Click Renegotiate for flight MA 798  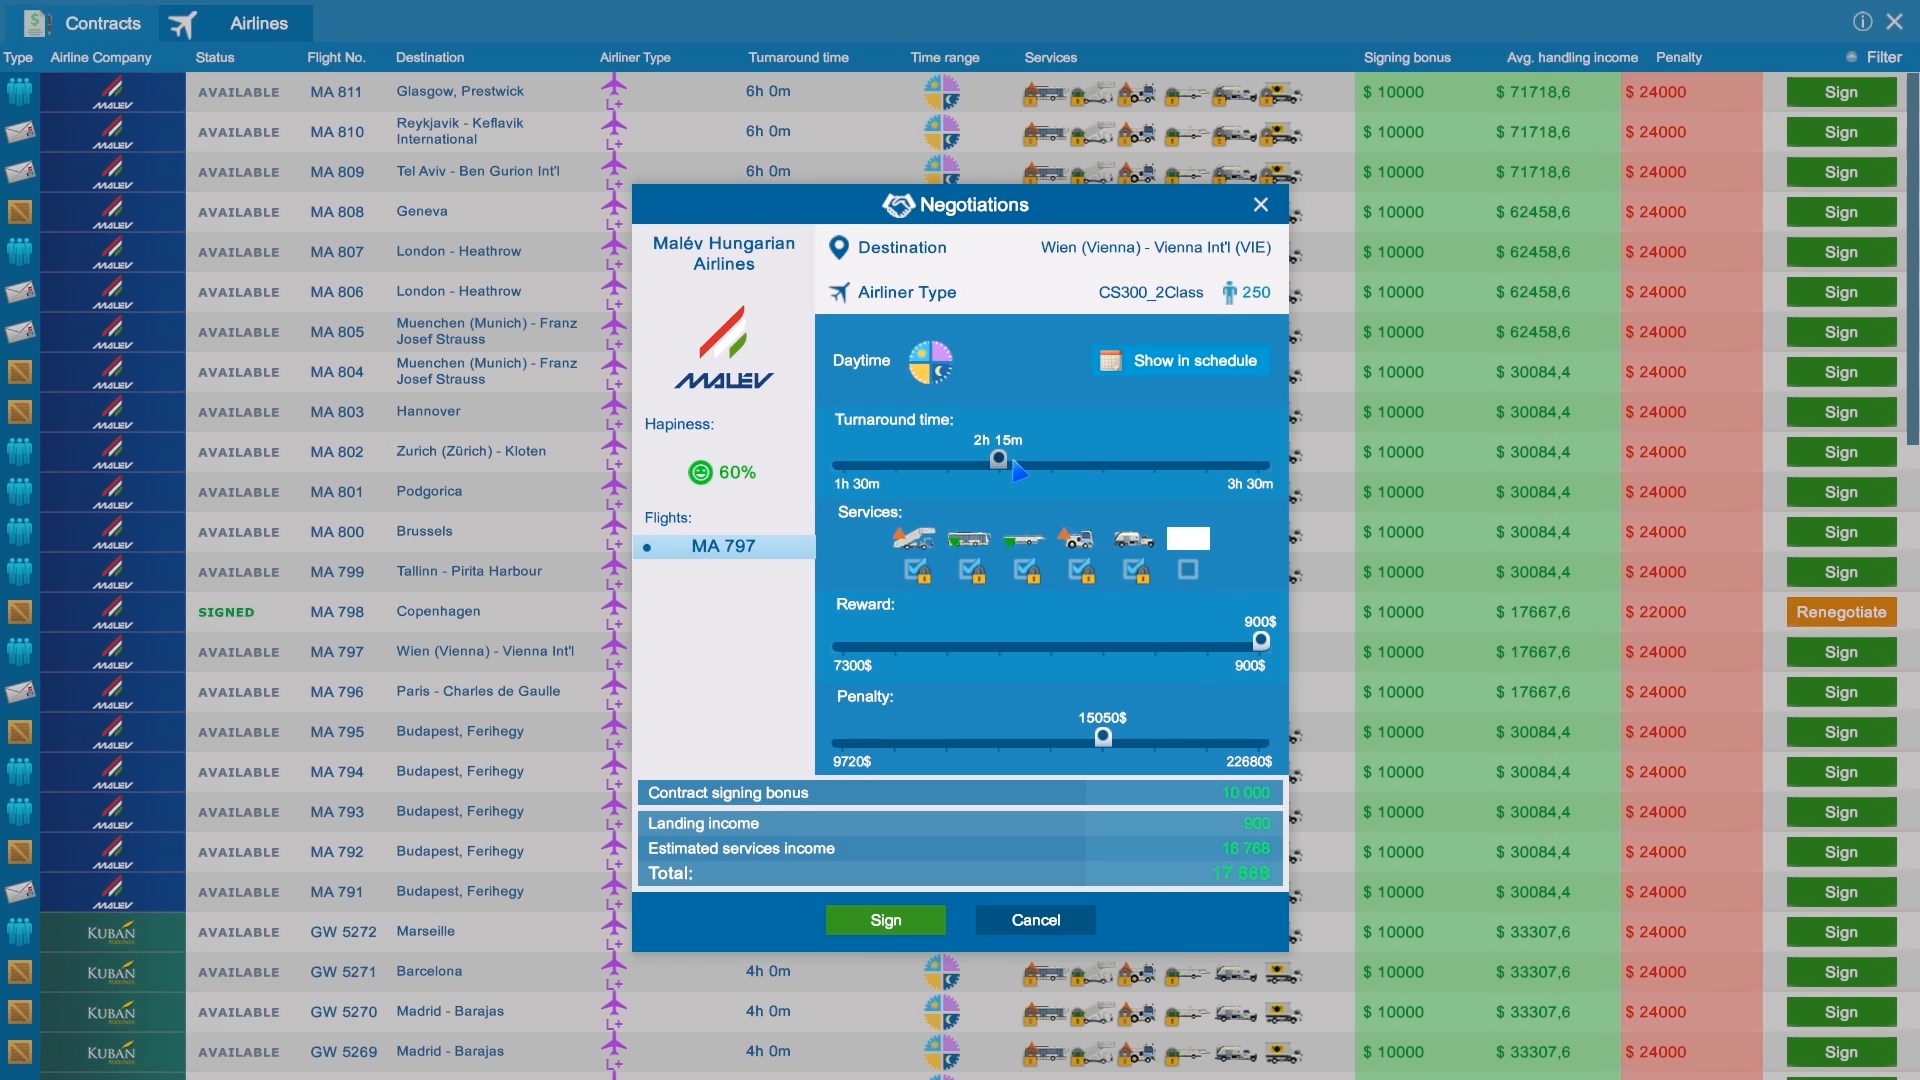pos(1840,612)
